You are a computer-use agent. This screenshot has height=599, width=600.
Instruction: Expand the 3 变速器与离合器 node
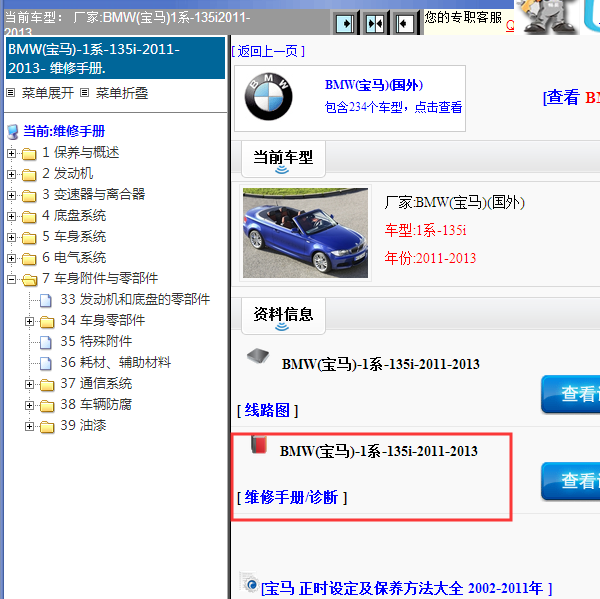pyautogui.click(x=11, y=196)
